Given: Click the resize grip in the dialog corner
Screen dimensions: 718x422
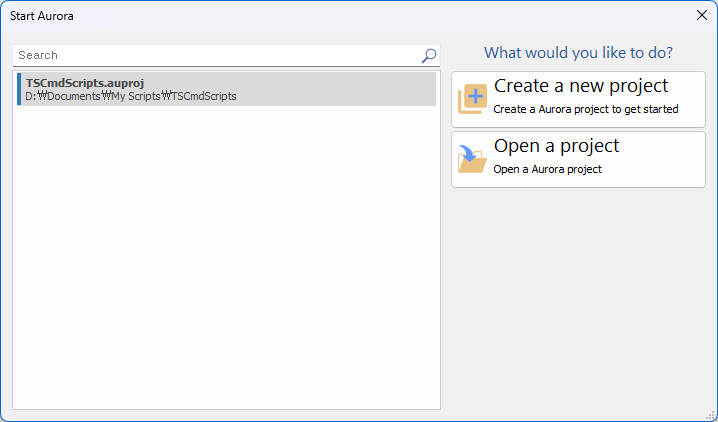Looking at the screenshot, I should tap(711, 415).
